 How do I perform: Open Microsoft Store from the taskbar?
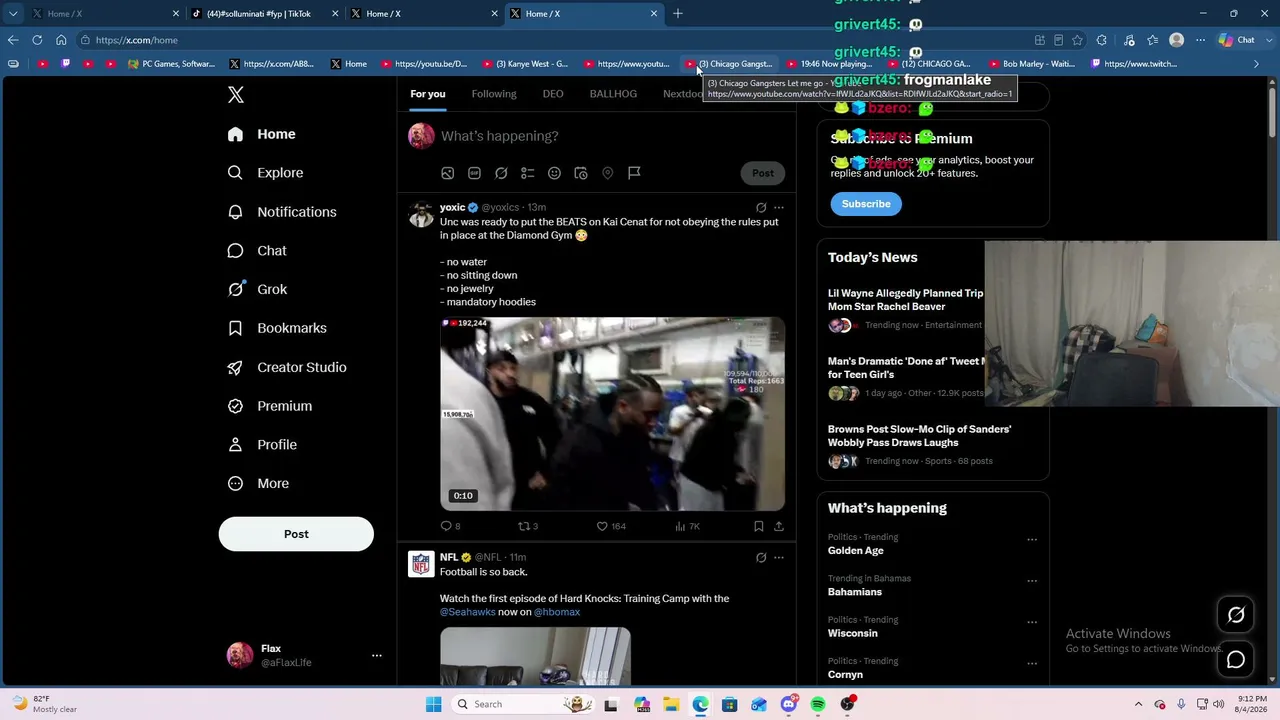730,704
